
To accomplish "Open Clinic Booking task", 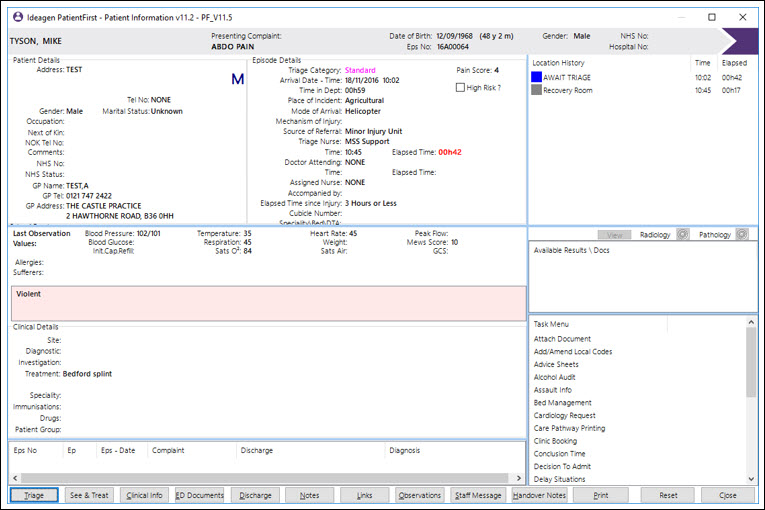I will pyautogui.click(x=555, y=441).
